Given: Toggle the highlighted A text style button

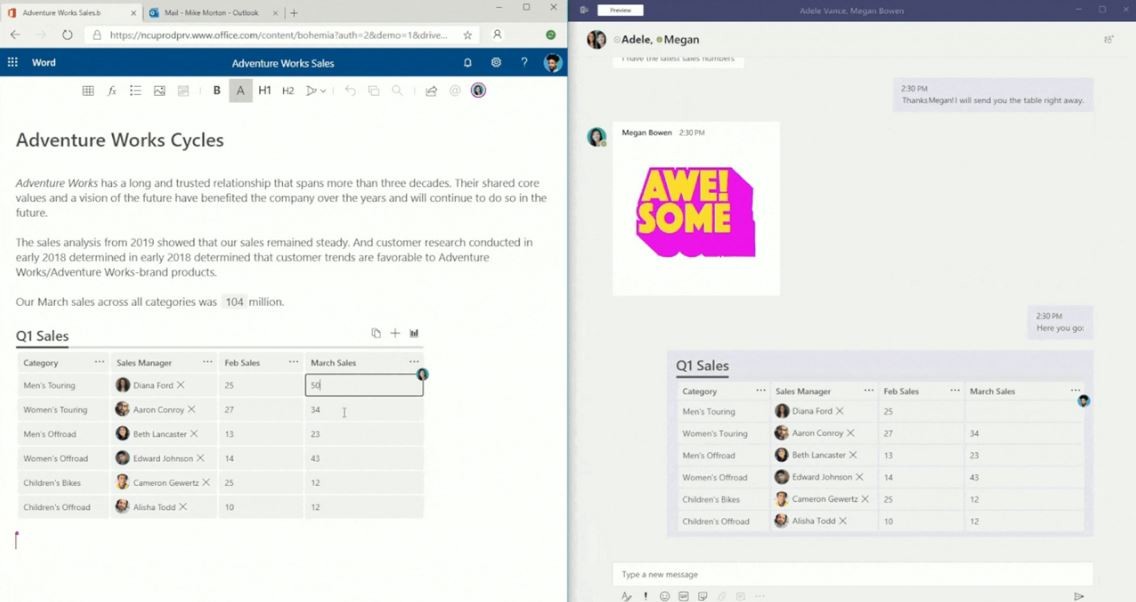Looking at the screenshot, I should pyautogui.click(x=241, y=91).
